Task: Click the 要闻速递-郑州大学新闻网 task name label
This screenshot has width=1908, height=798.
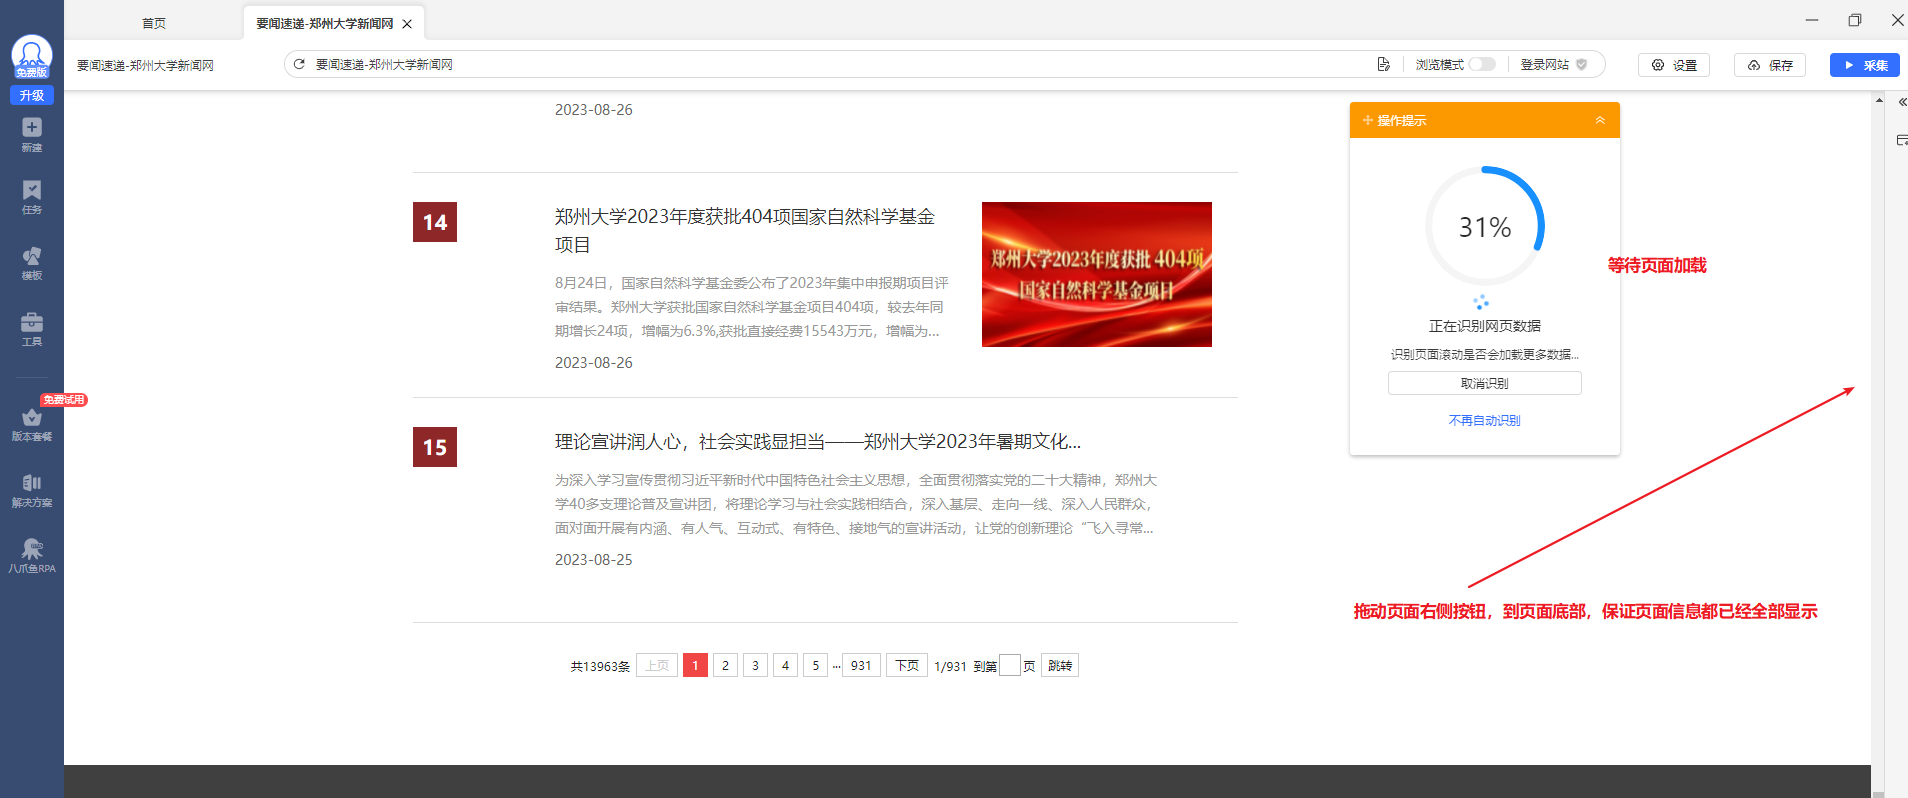Action: (x=146, y=65)
